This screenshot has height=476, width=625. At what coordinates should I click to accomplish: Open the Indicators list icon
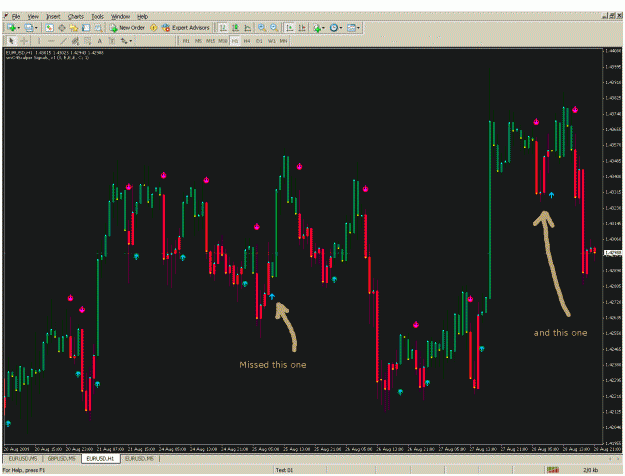[x=317, y=28]
